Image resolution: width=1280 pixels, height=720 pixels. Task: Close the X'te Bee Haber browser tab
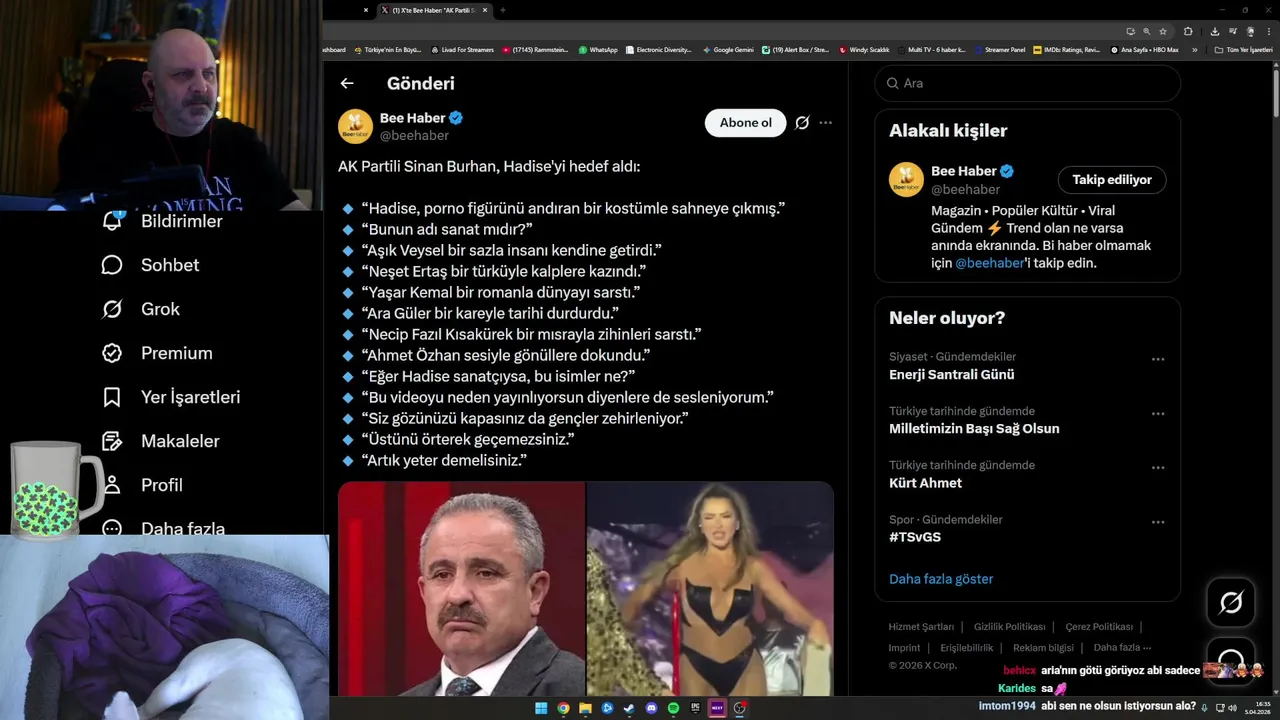click(486, 10)
